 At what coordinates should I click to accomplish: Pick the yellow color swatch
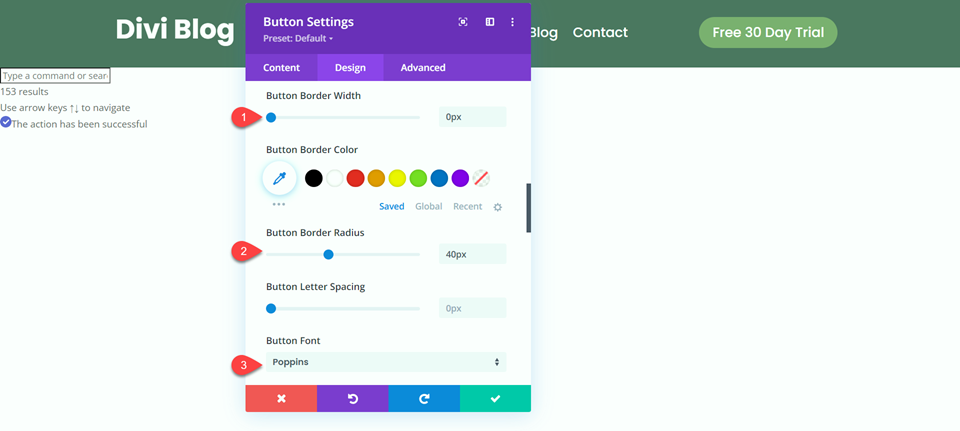[x=397, y=178]
